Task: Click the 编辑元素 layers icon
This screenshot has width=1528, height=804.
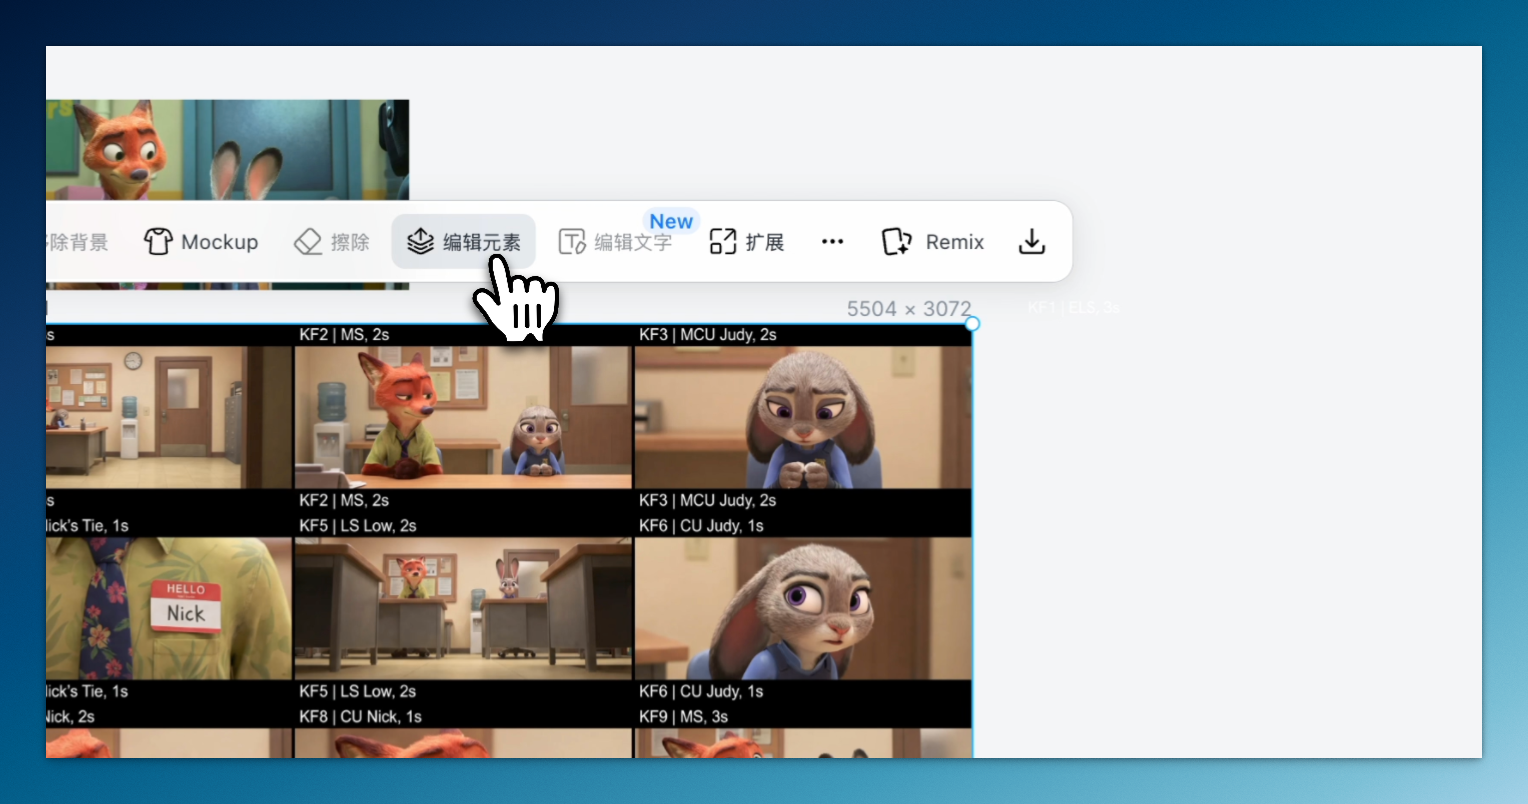Action: [421, 242]
